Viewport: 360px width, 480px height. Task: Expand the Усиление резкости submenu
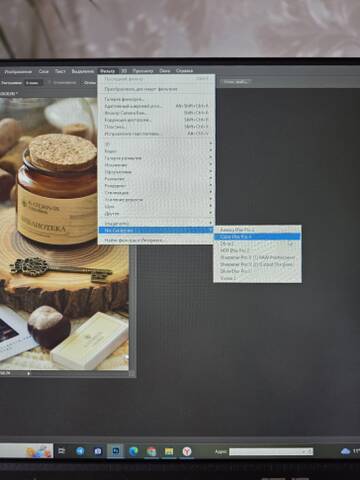pos(156,200)
